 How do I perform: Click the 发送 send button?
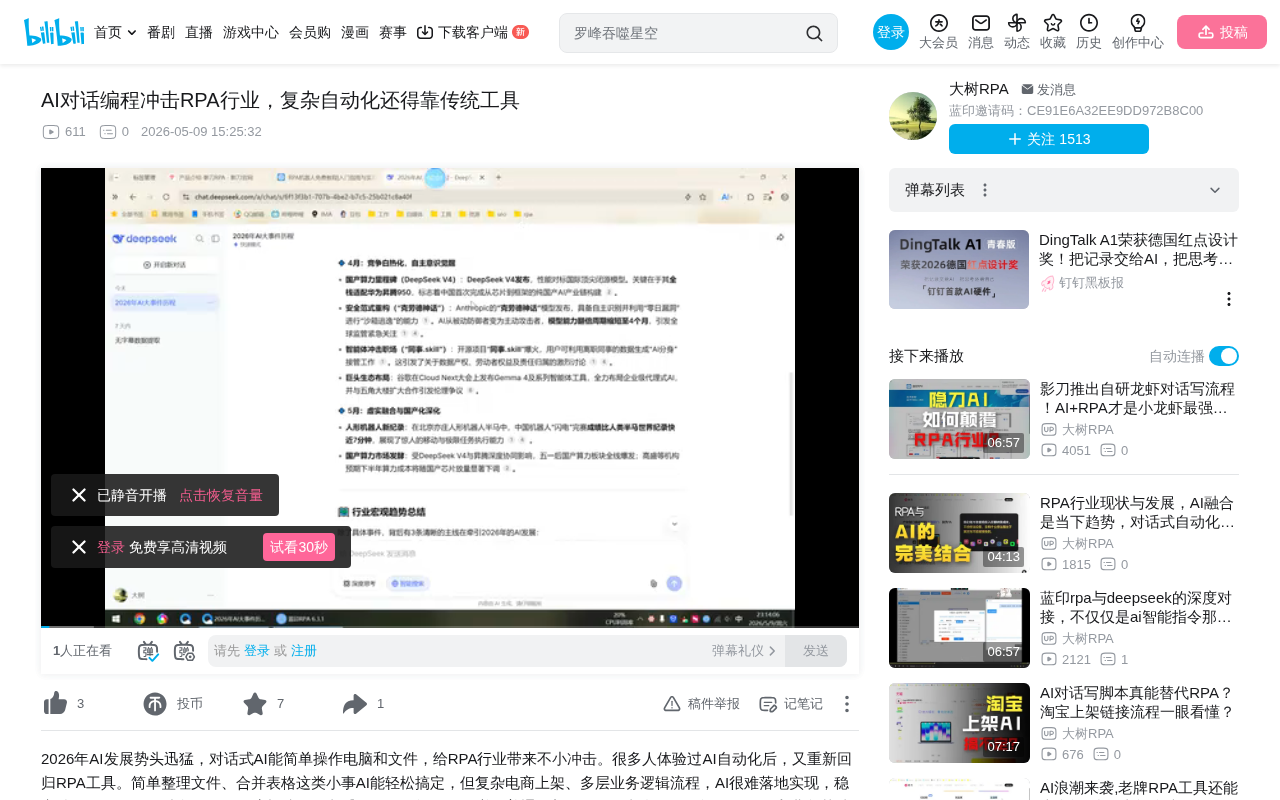click(816, 651)
